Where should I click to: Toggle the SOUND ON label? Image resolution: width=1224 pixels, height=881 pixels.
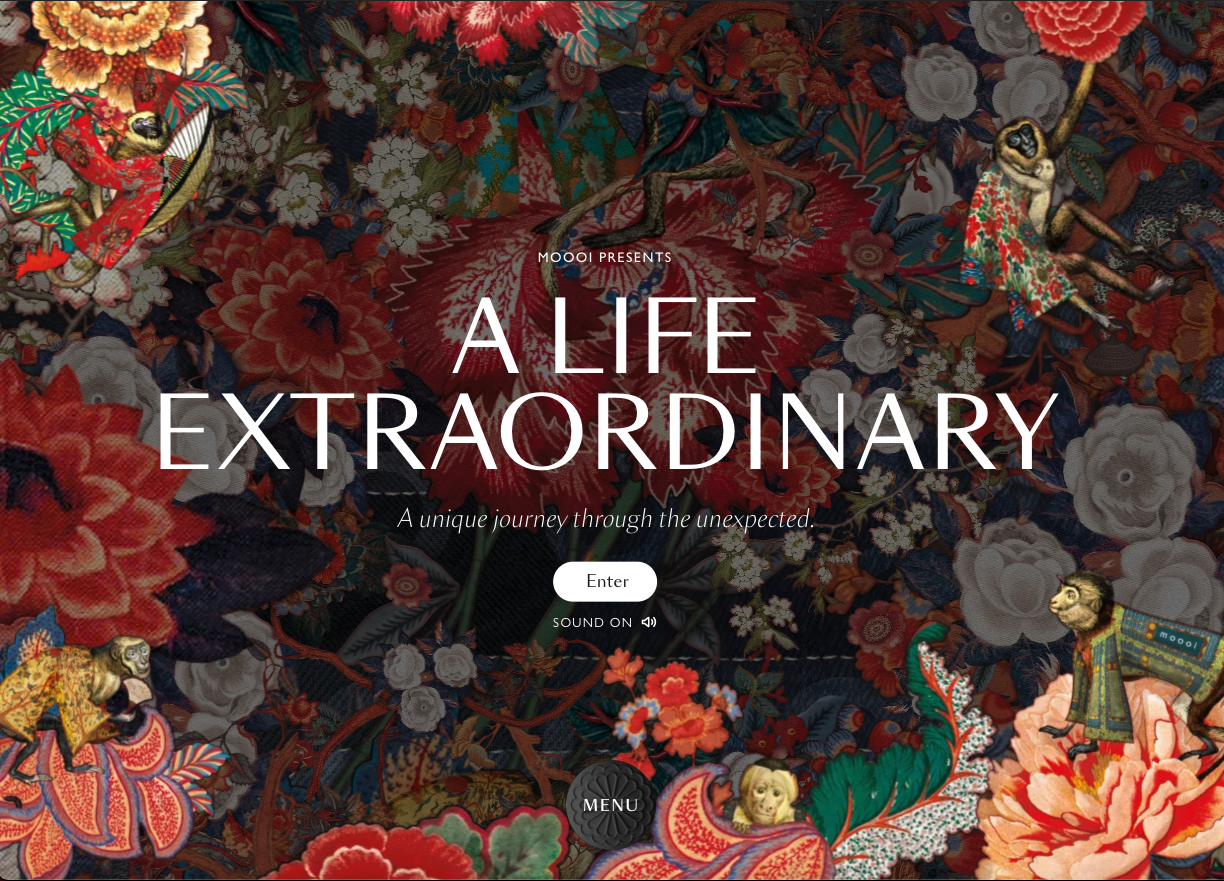point(593,622)
